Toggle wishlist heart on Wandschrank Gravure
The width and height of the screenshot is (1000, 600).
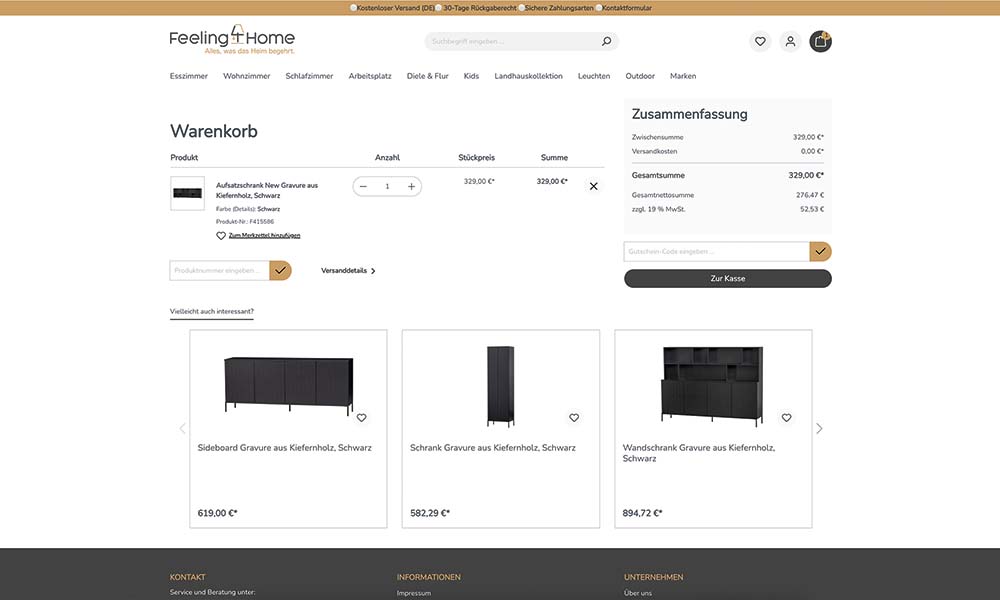[786, 418]
